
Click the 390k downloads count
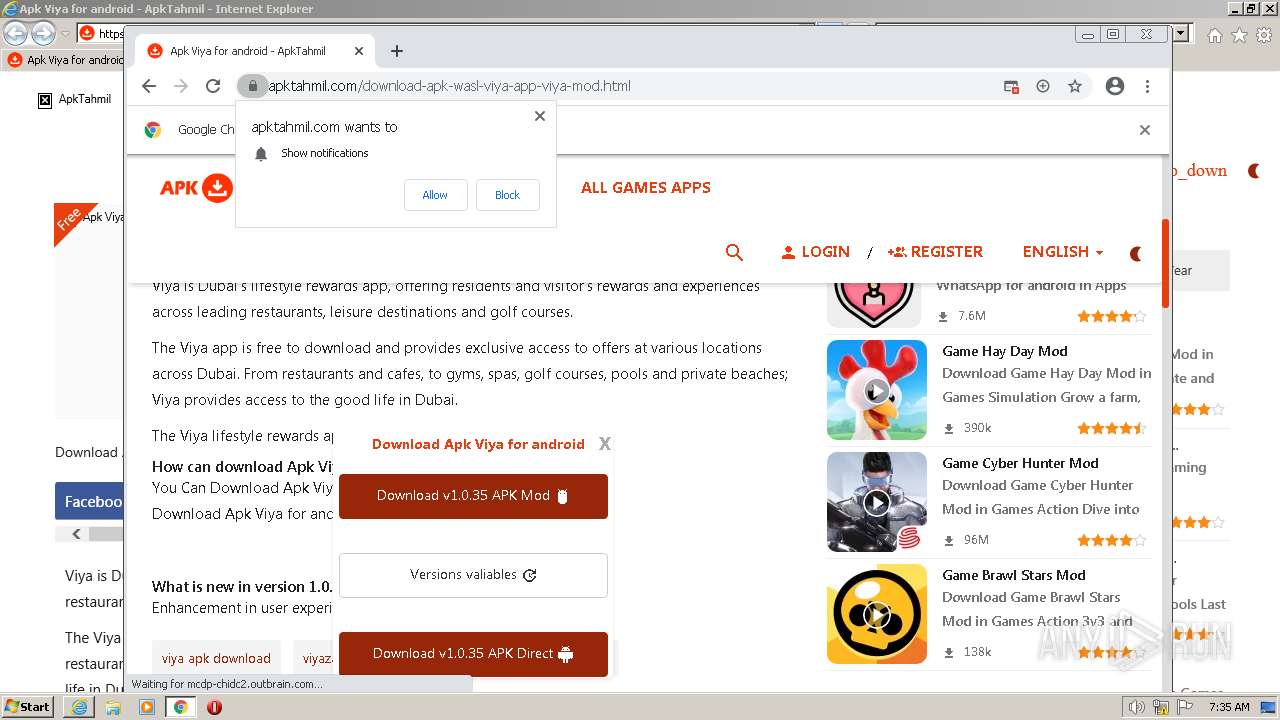point(977,428)
